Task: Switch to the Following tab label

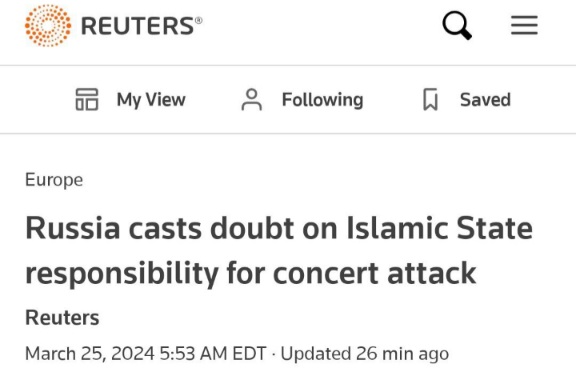Action: coord(323,100)
